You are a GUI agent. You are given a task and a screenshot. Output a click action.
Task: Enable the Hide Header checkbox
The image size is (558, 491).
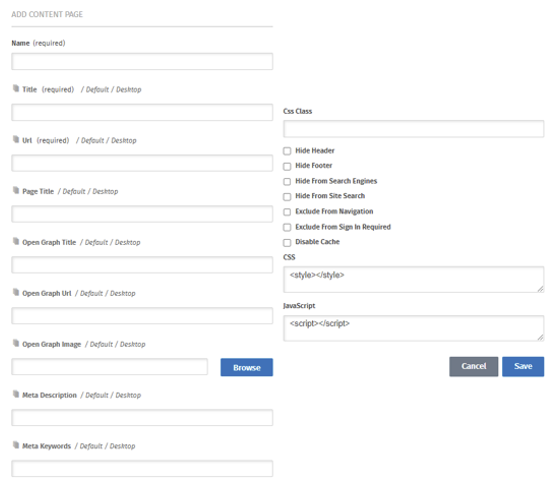[287, 151]
